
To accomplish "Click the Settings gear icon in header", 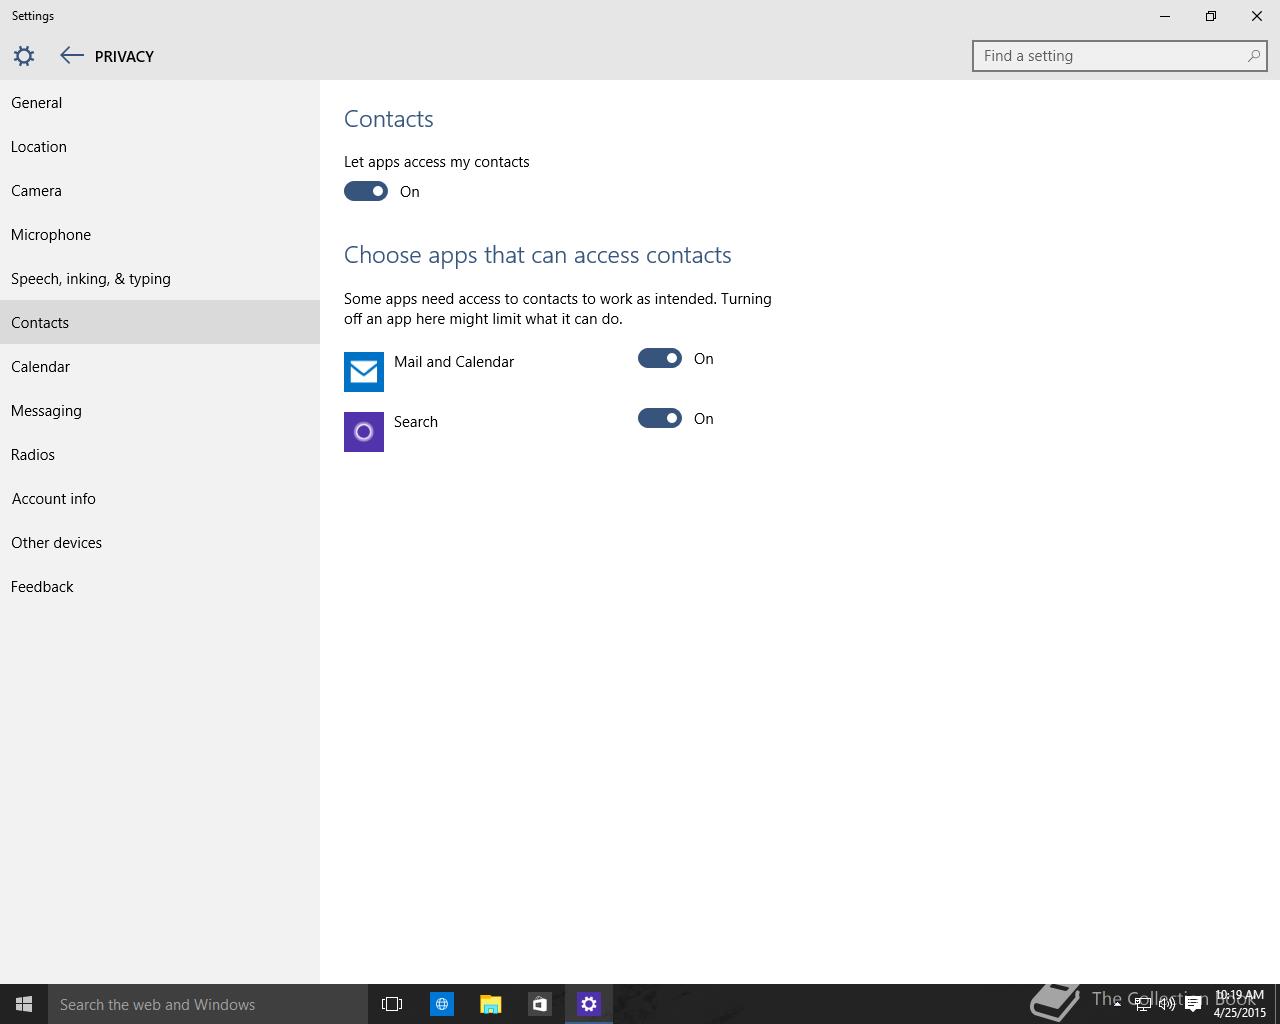I will click(24, 56).
